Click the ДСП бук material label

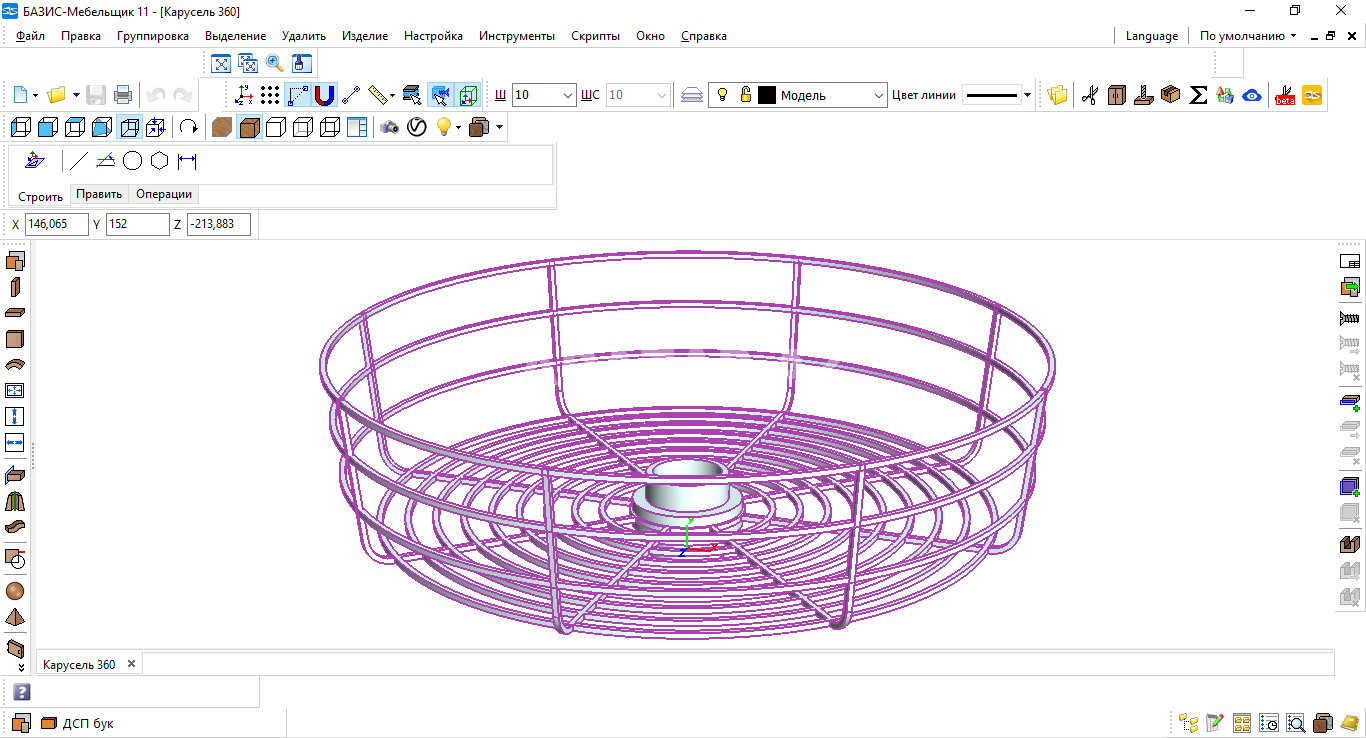tap(88, 724)
